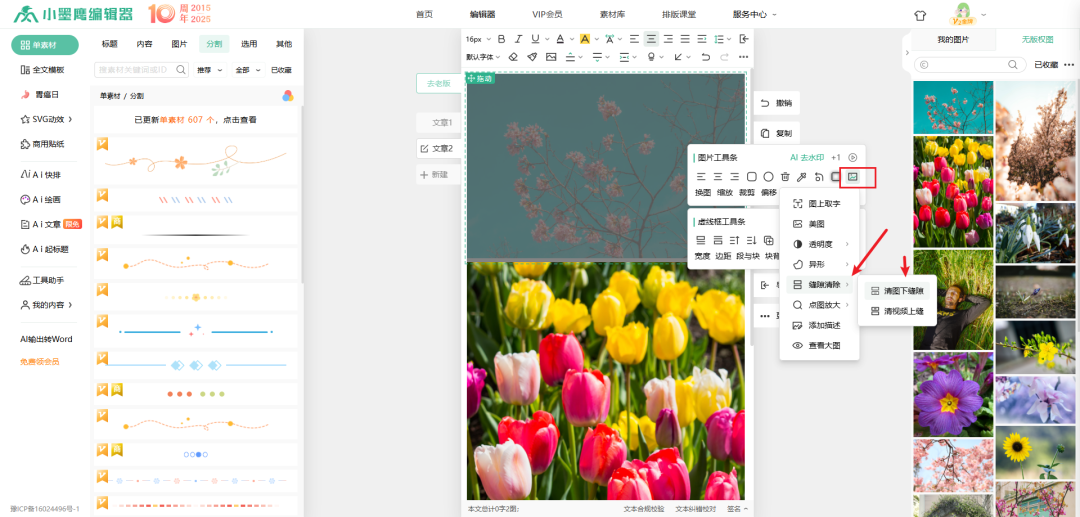Click the 撤销 side button
Screen dimensions: 1080x517
tap(777, 103)
